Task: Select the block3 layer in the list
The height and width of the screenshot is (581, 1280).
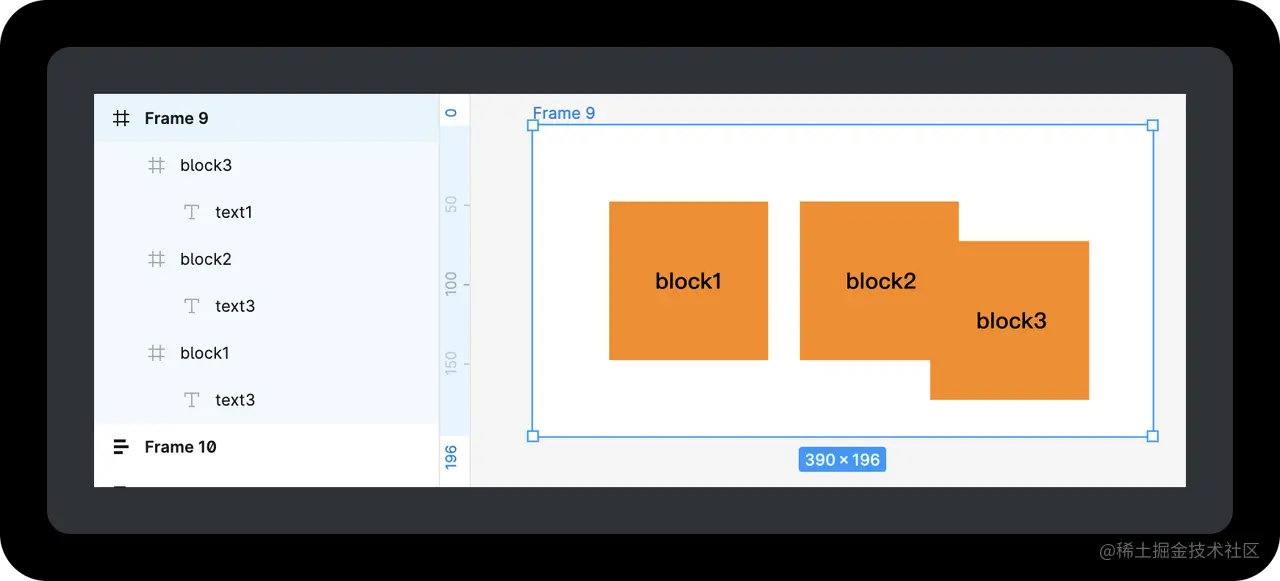Action: (266, 165)
